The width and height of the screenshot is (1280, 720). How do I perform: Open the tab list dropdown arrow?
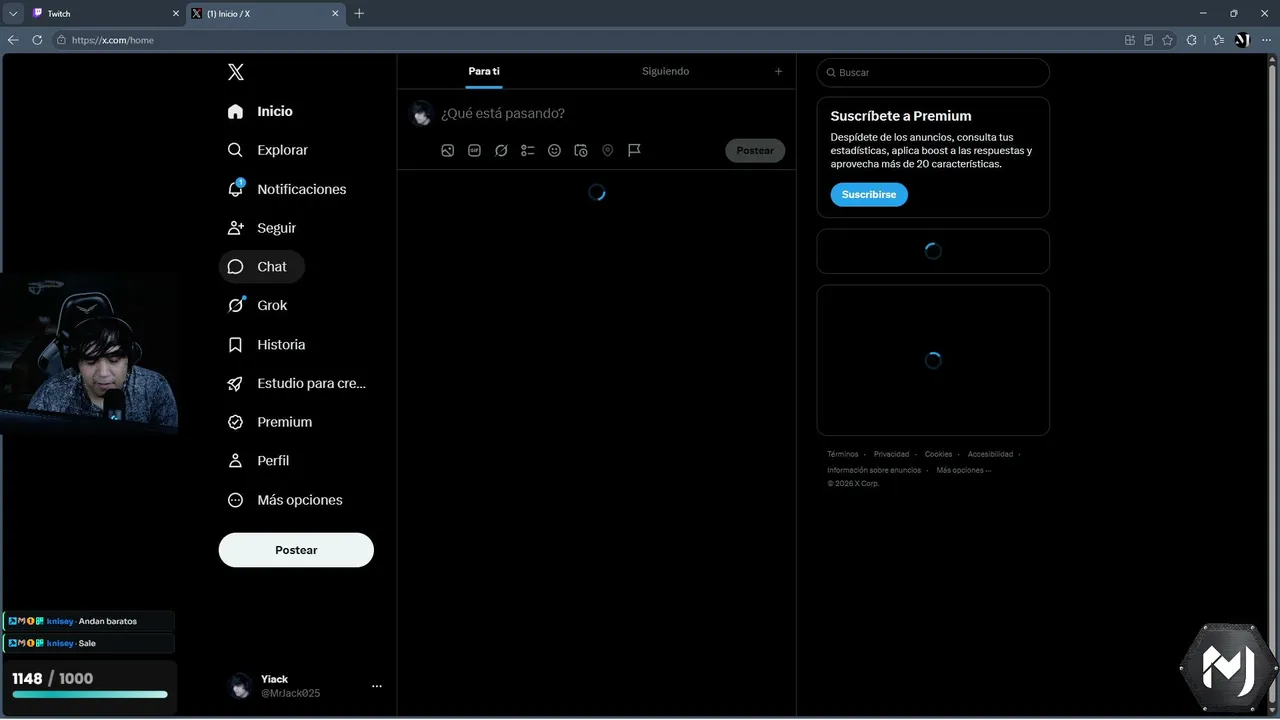point(13,14)
